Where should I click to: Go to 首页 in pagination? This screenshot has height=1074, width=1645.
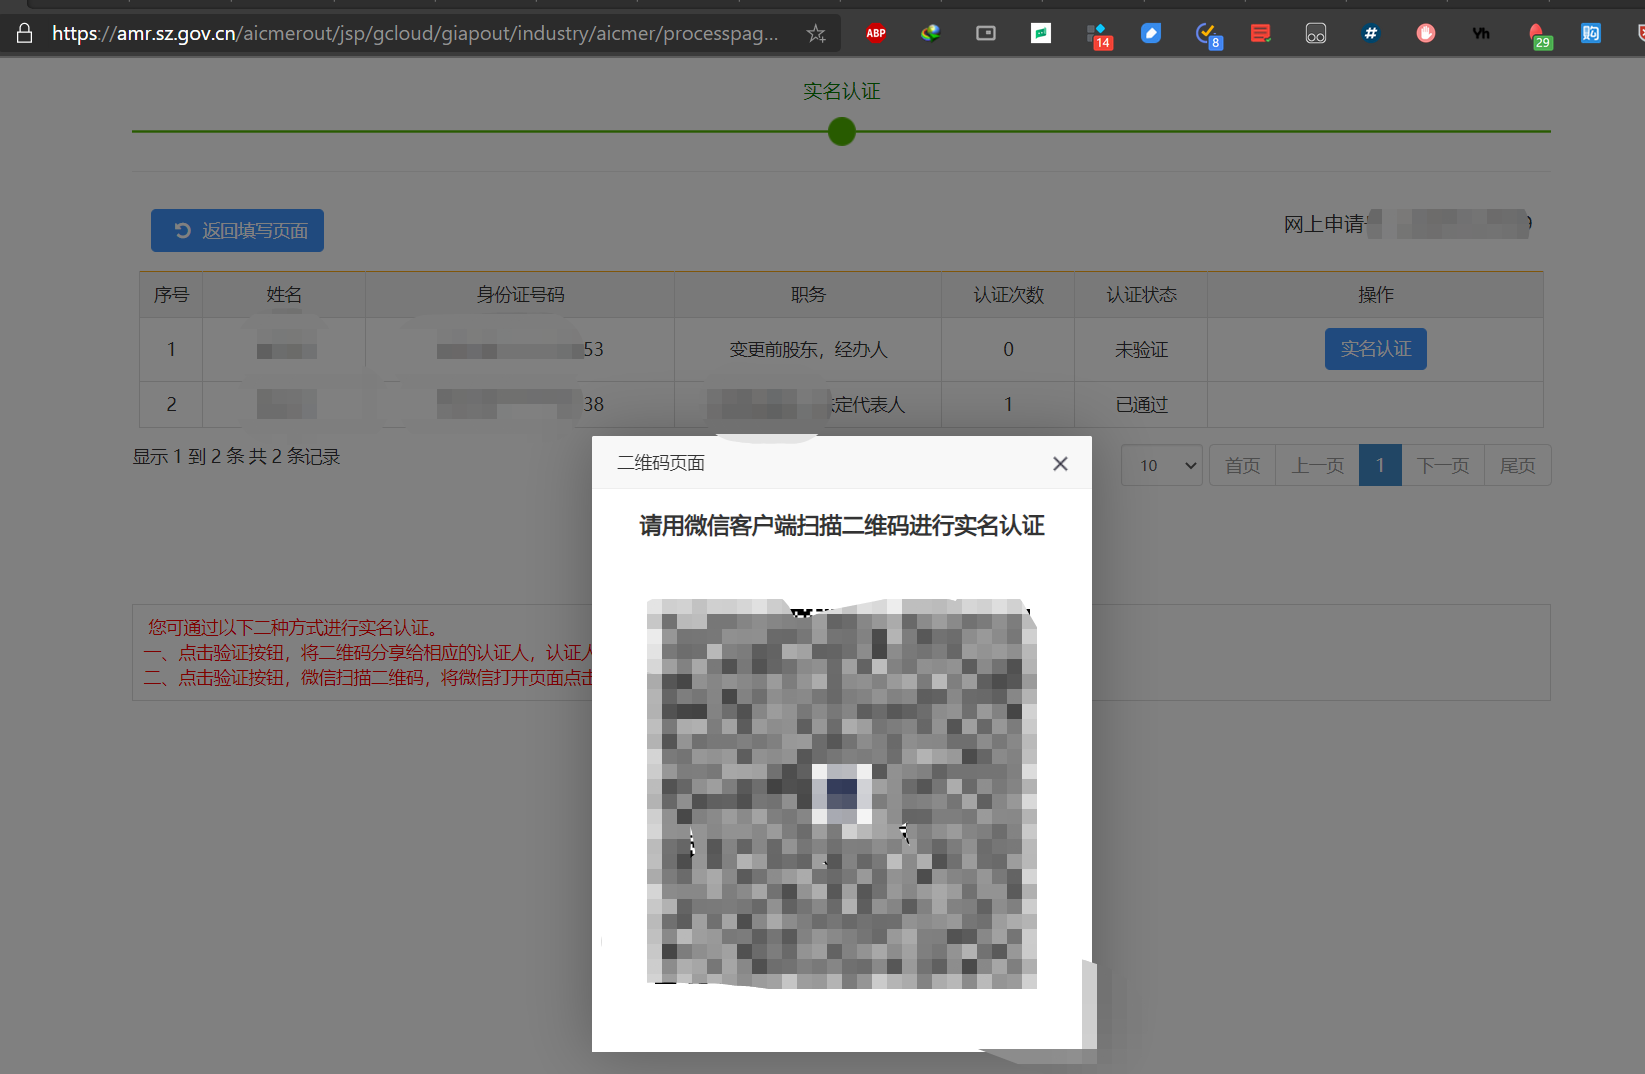pos(1242,465)
